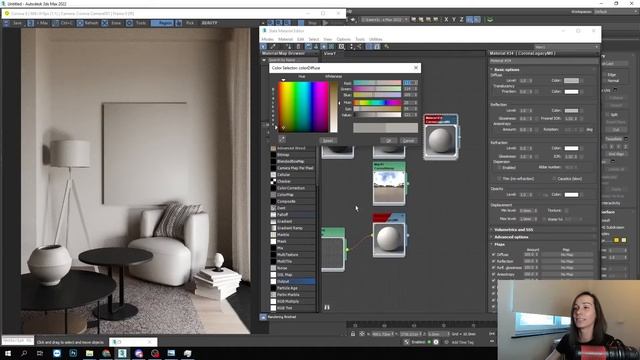Click the Red slider in Color Selector
The image size is (640, 360).
pos(377,83)
